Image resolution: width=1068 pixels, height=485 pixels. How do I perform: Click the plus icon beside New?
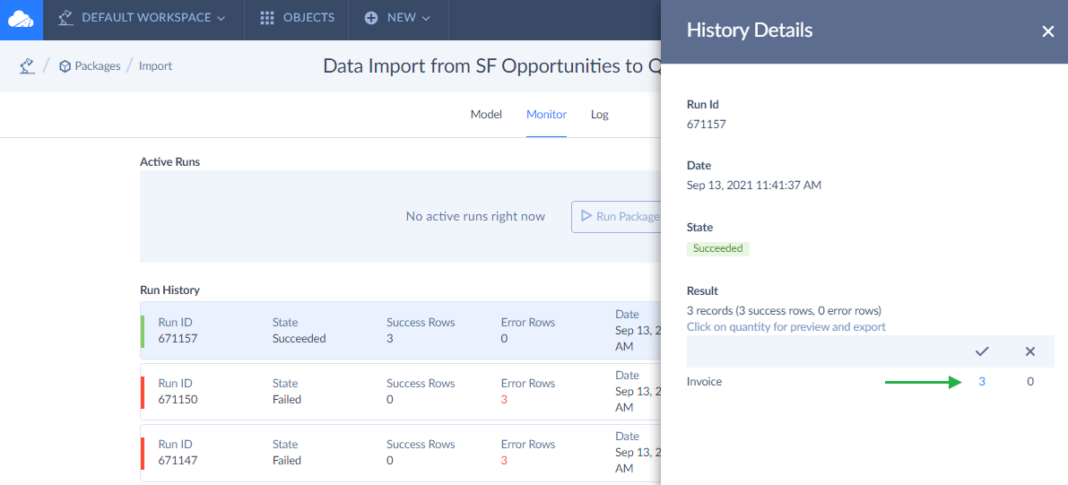[371, 18]
